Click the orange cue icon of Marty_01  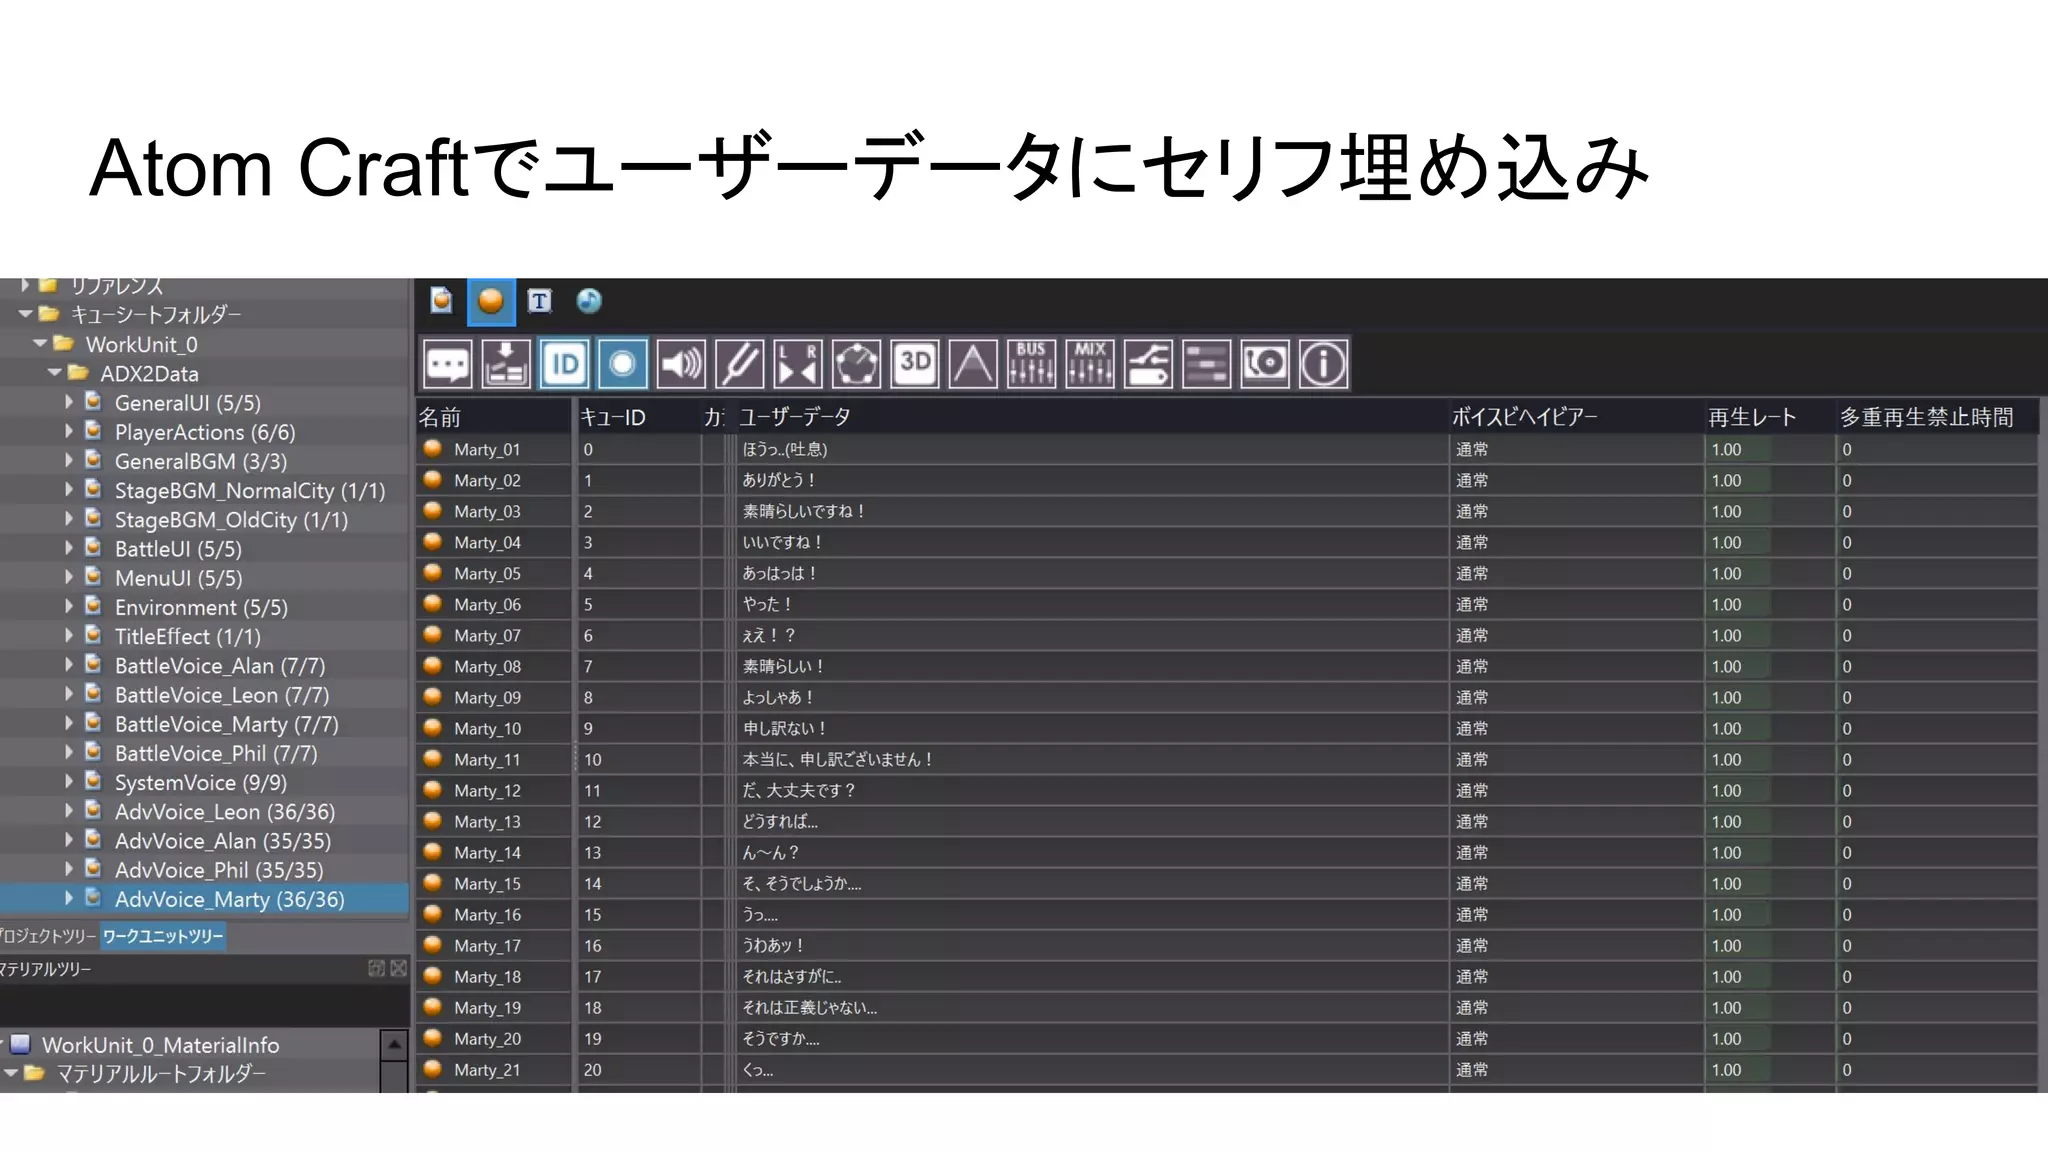point(433,449)
